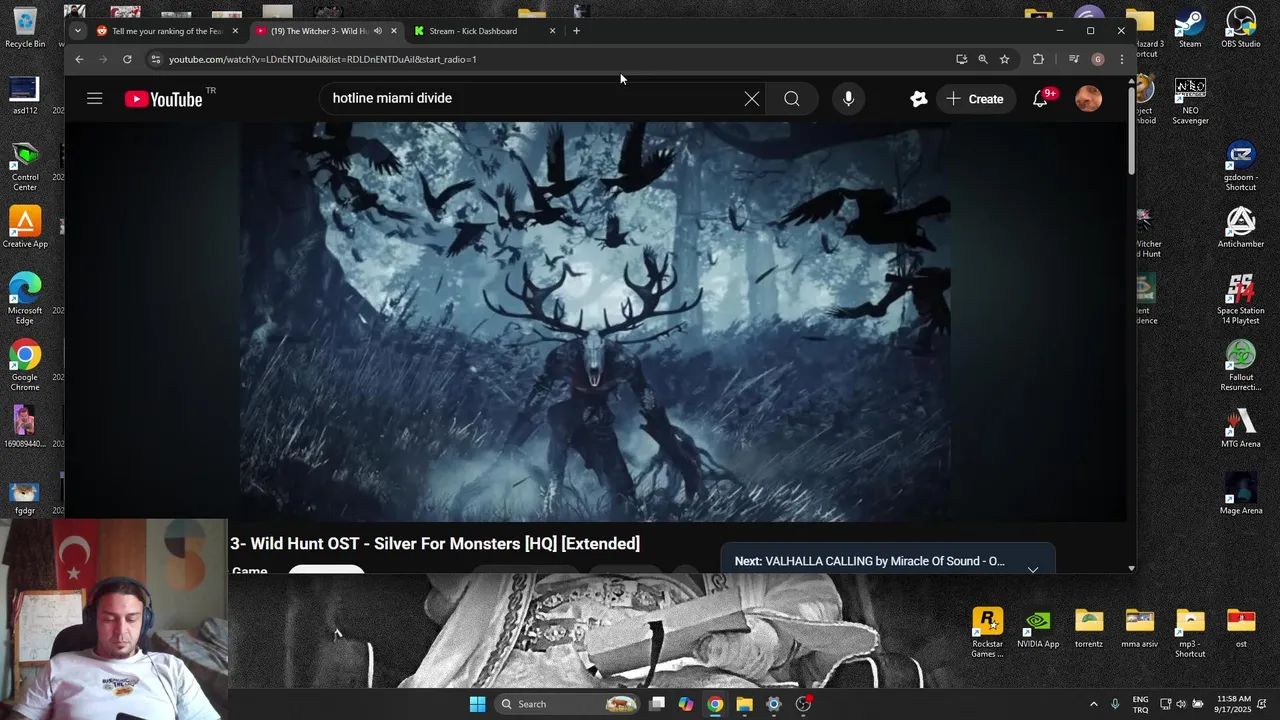This screenshot has width=1280, height=720.
Task: Start voice search with the microphone
Action: coord(848,98)
